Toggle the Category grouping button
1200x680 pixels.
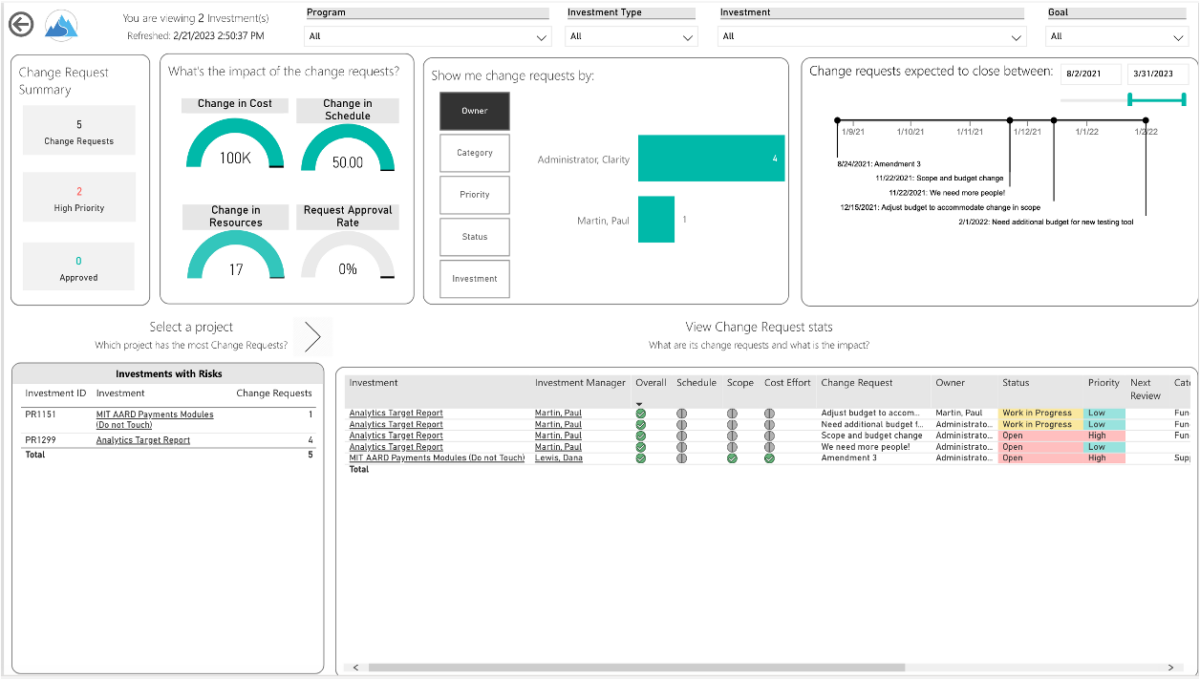[474, 152]
